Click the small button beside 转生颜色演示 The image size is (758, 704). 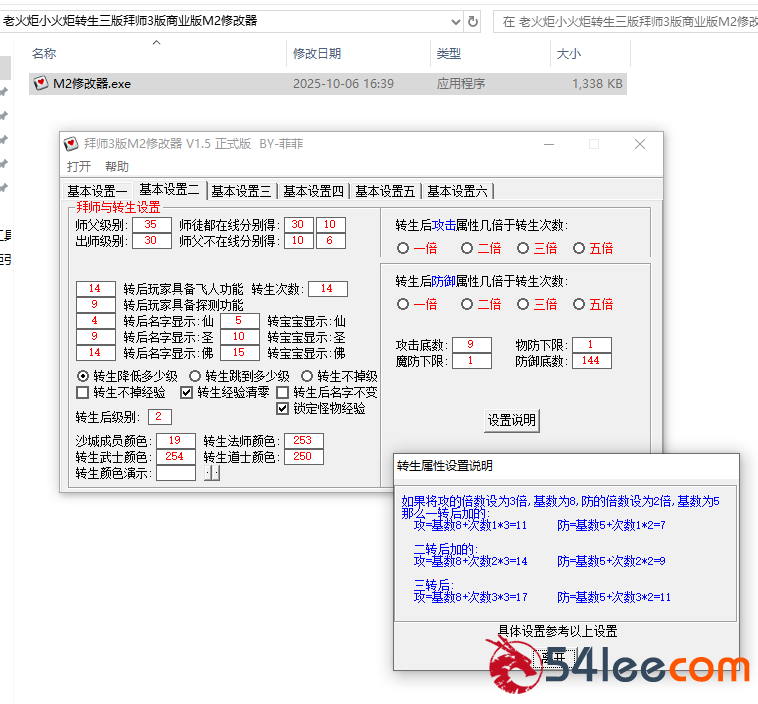point(212,473)
